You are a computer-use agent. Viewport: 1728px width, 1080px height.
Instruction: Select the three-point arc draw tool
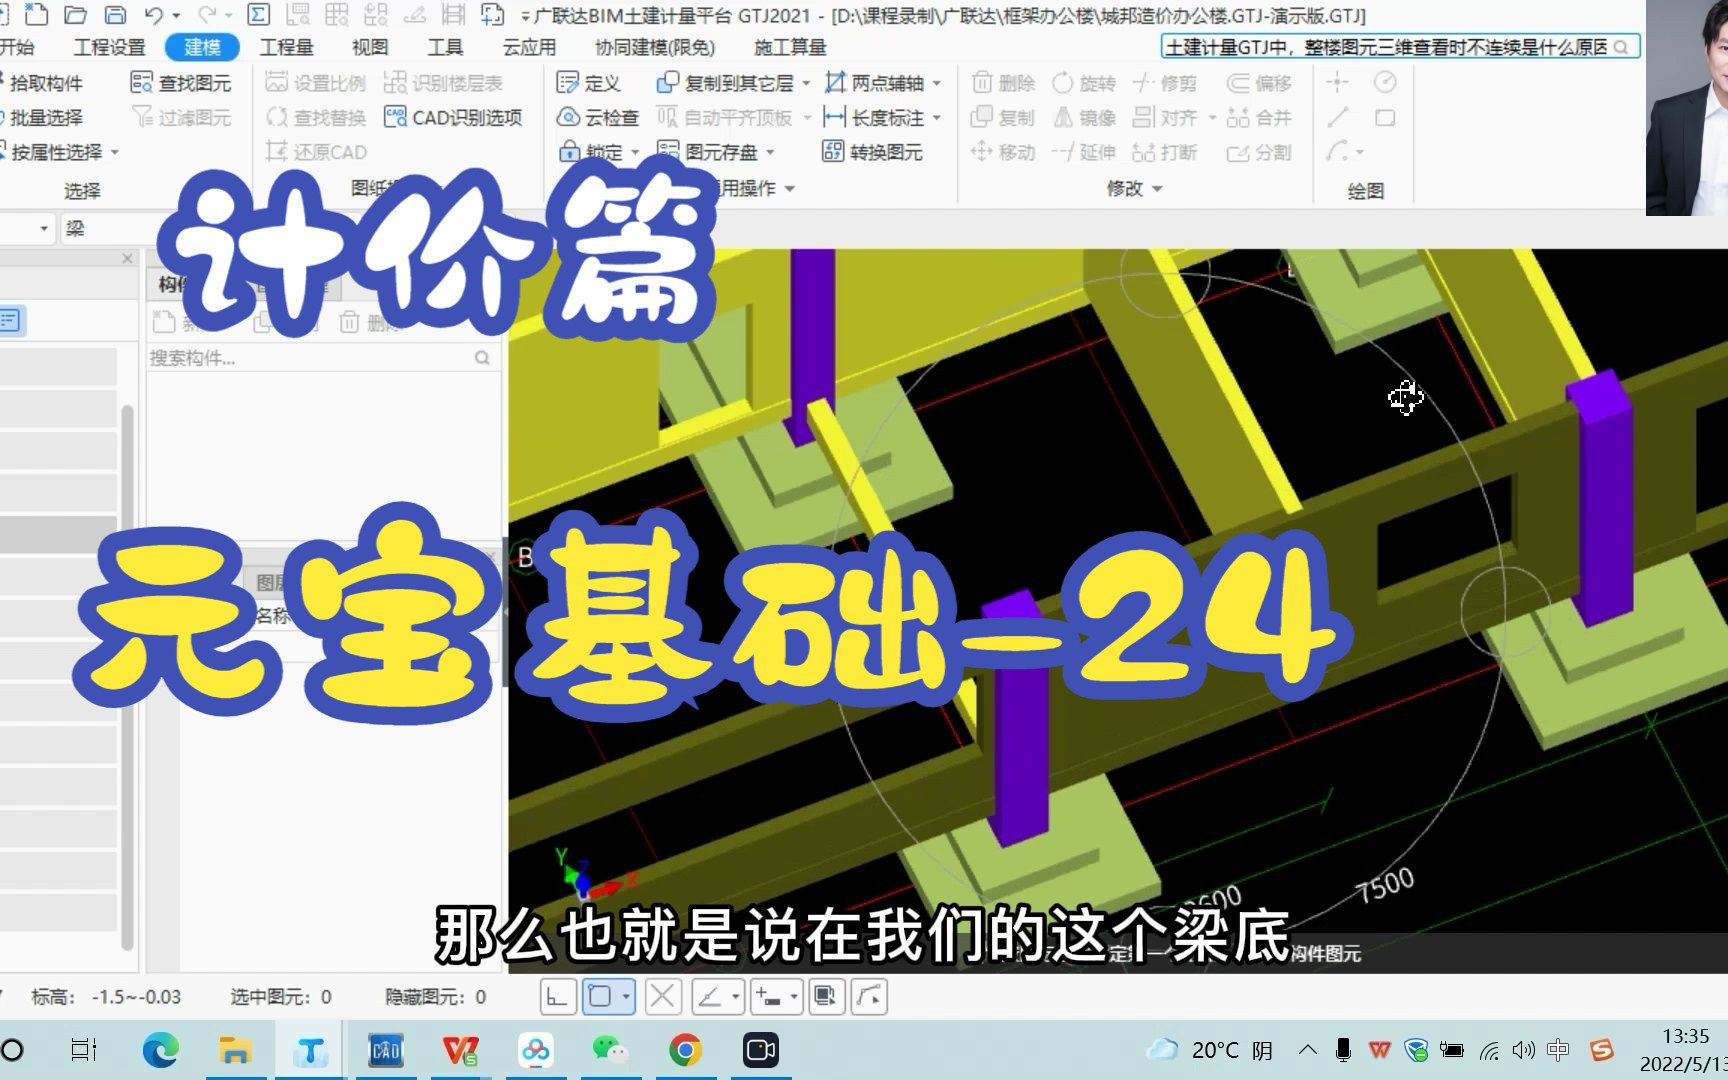1337,151
